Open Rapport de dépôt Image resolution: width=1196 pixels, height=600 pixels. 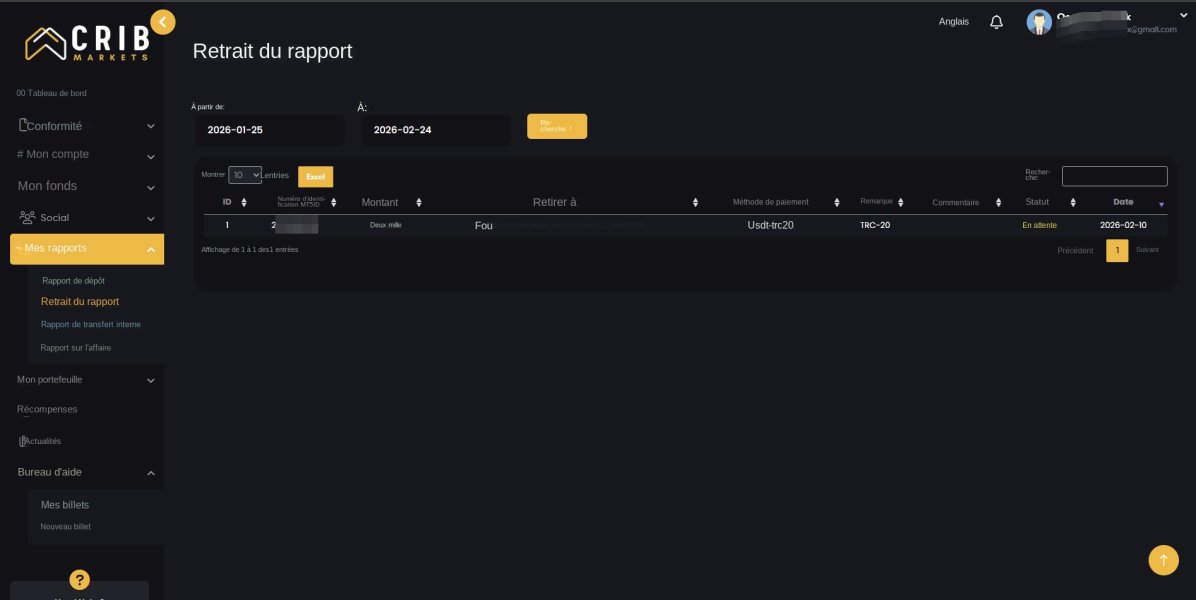[x=73, y=281]
